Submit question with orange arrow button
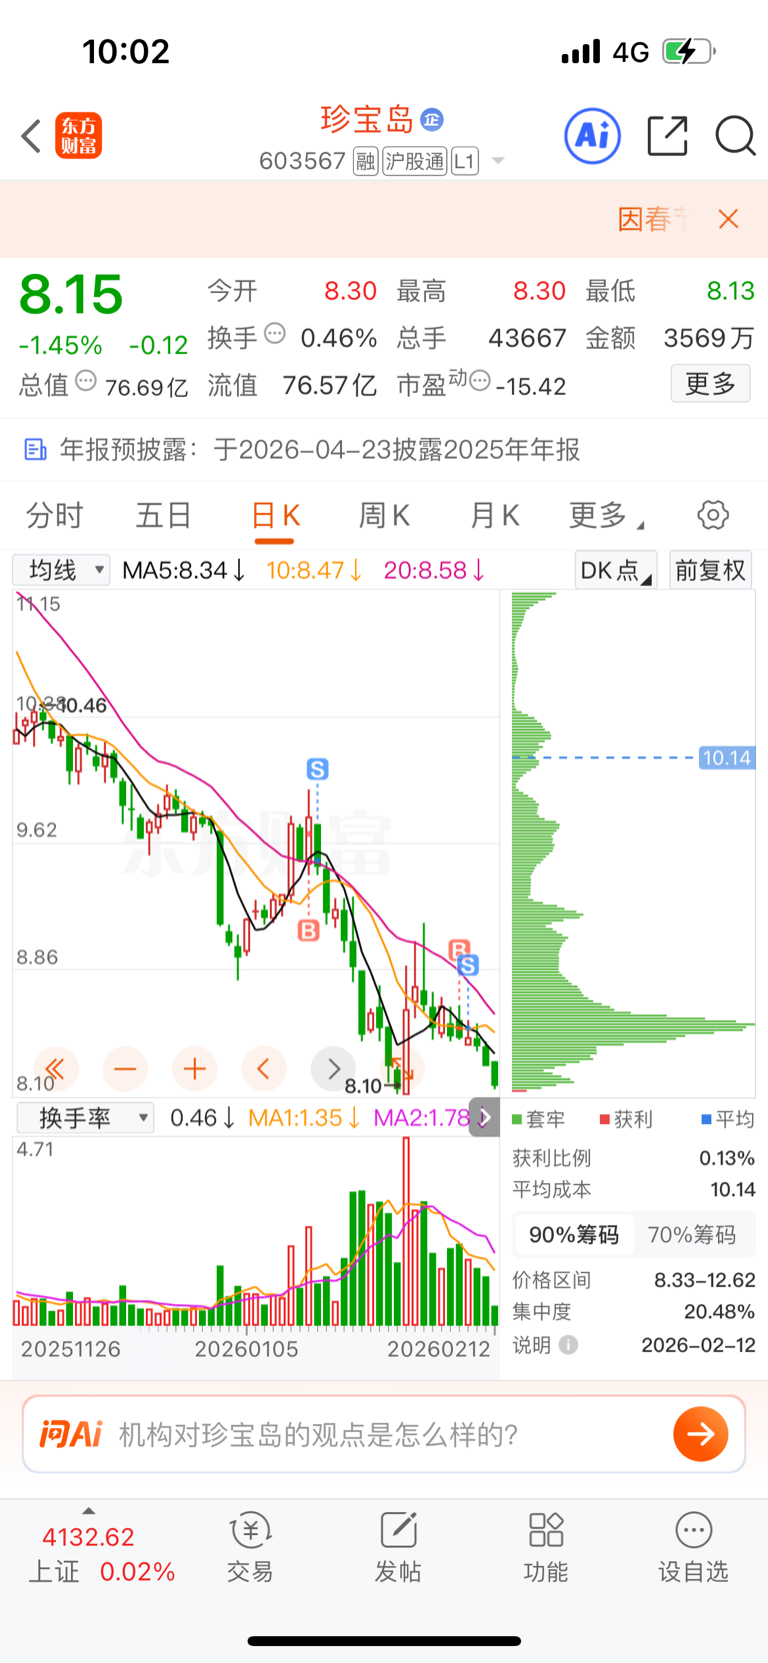Screen dimensions: 768x1663 [701, 1435]
